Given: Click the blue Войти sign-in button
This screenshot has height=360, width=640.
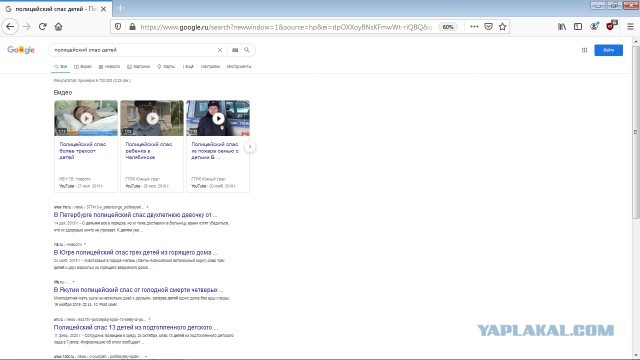Looking at the screenshot, I should tap(609, 50).
